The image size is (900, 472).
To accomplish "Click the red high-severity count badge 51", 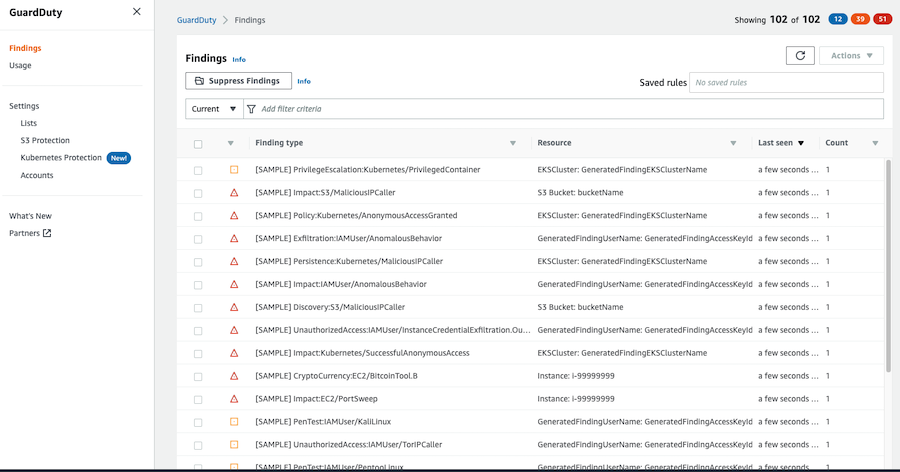I will tap(882, 20).
